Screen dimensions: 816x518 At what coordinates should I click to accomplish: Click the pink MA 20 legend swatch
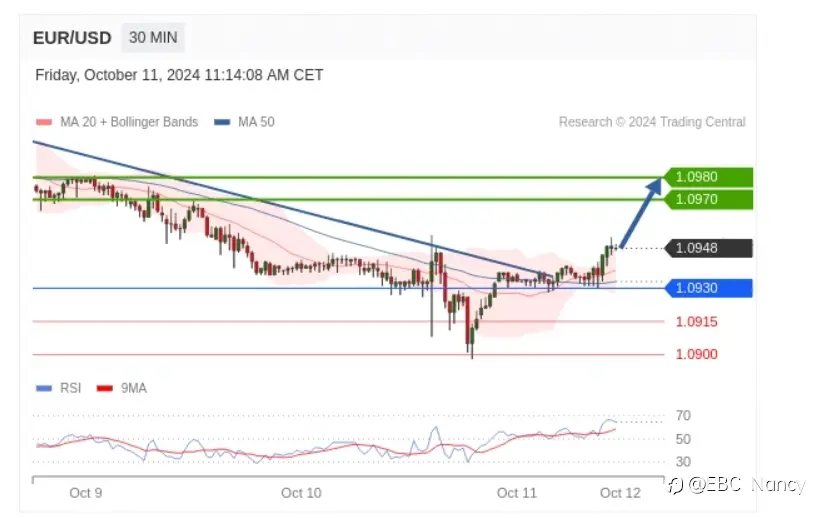click(x=44, y=122)
